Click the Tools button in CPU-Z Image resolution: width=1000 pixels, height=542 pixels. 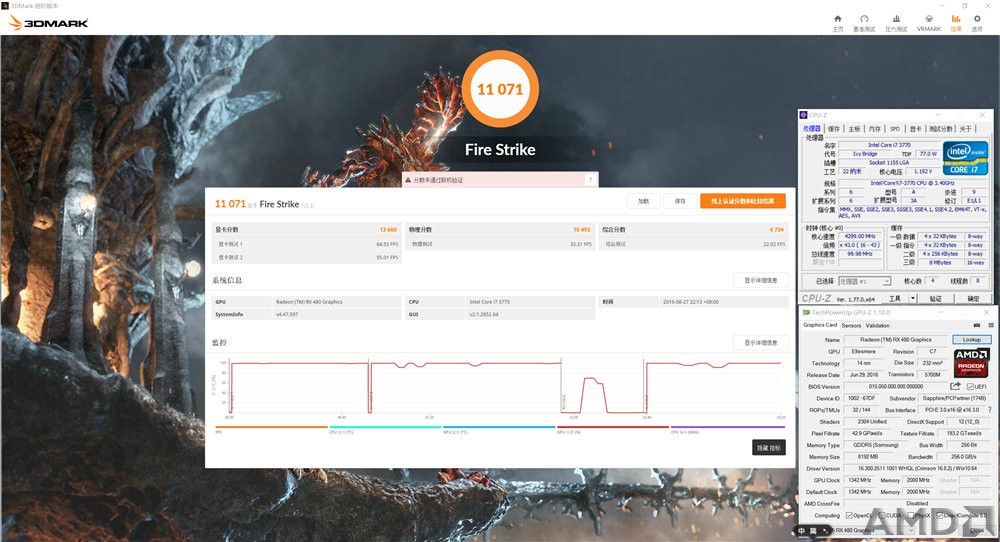[895, 298]
